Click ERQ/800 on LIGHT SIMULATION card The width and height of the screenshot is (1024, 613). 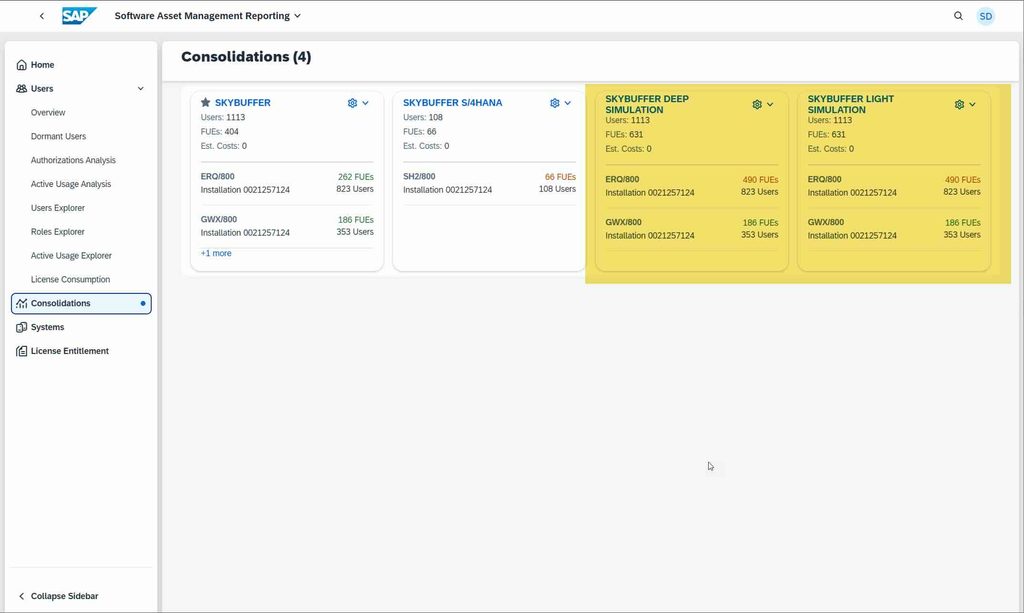click(824, 179)
